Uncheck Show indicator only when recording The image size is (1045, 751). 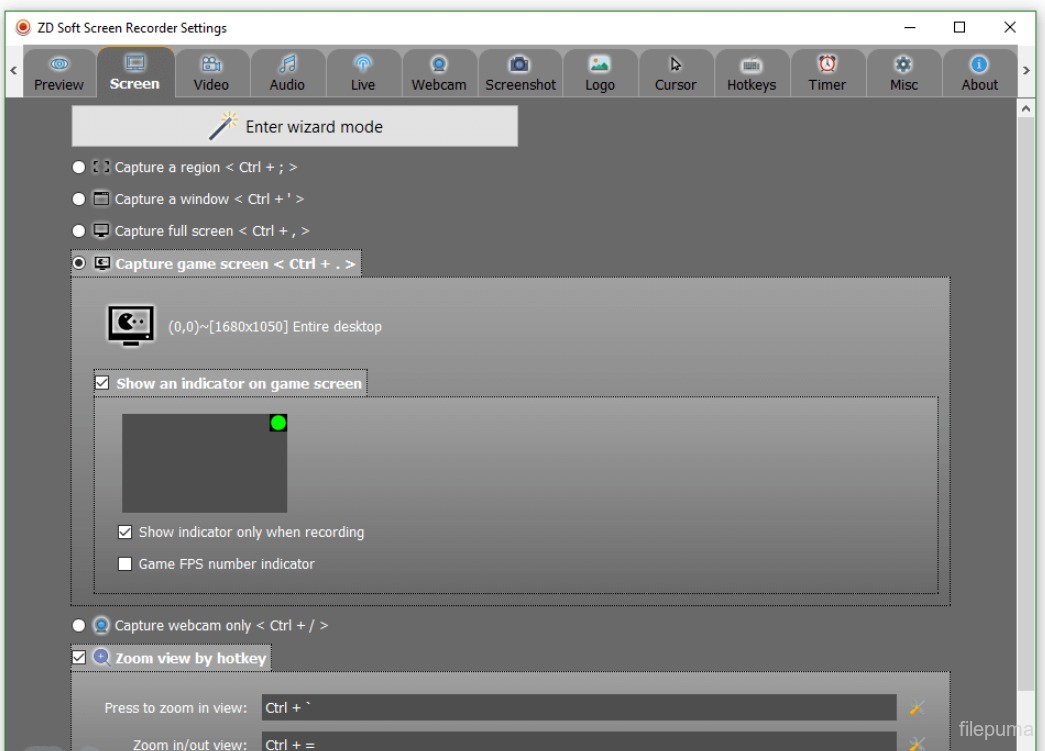[x=125, y=532]
